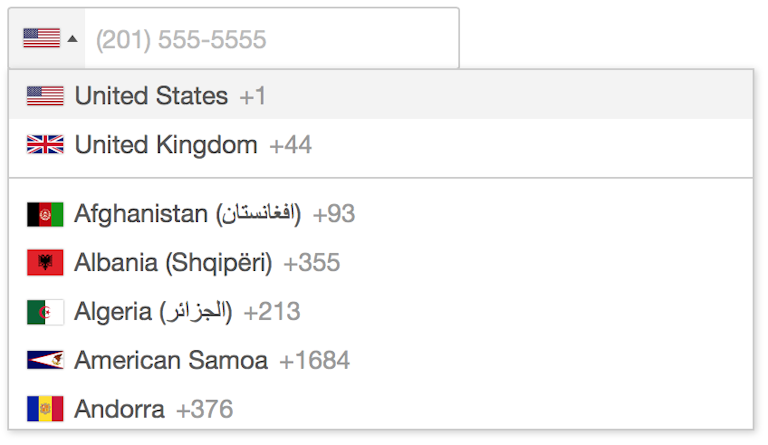Click the selected US flag in the input
This screenshot has height=445, width=768.
pos(41,39)
